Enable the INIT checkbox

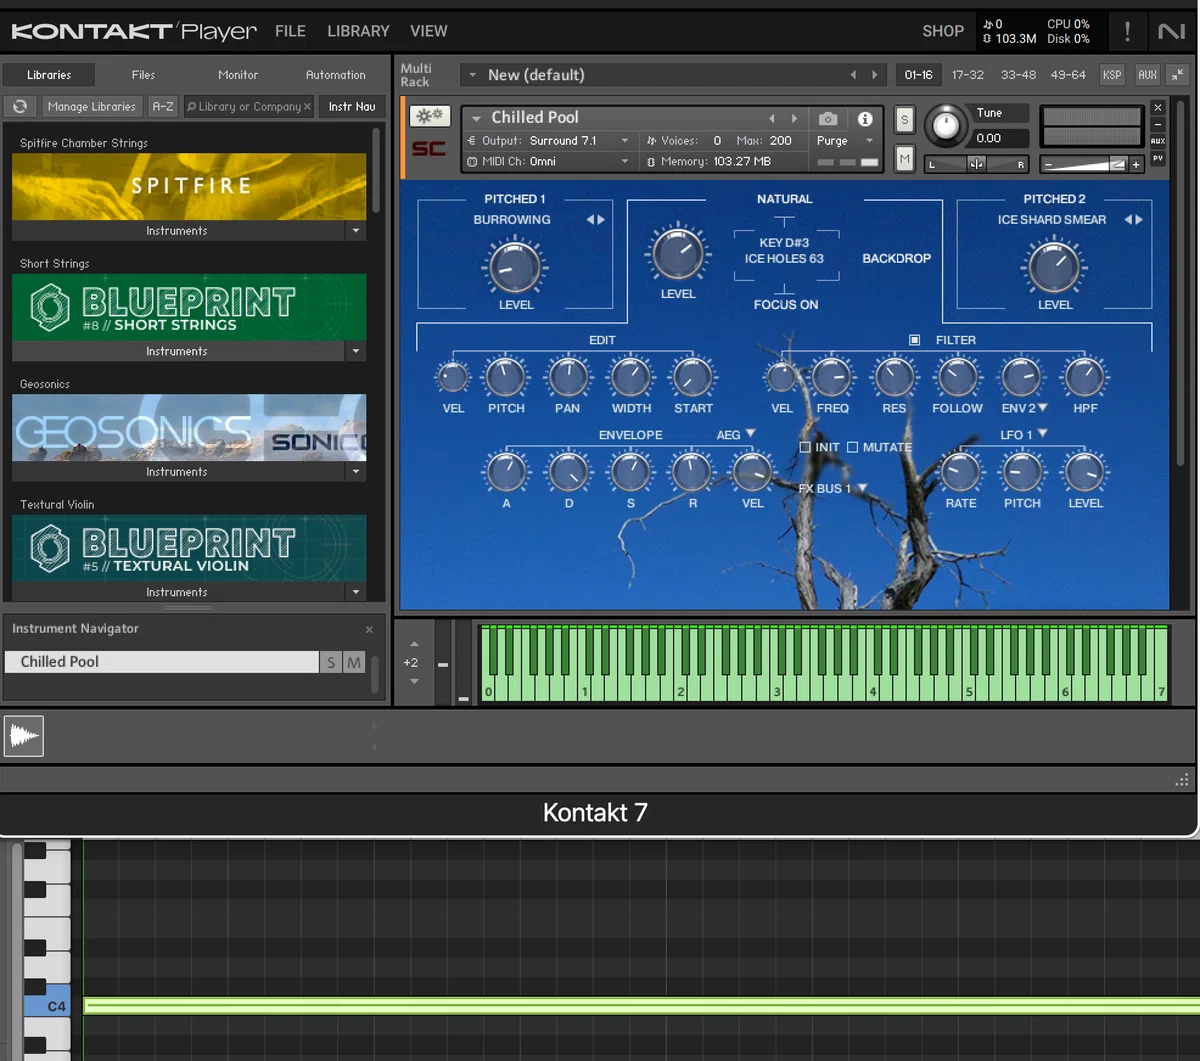click(805, 447)
